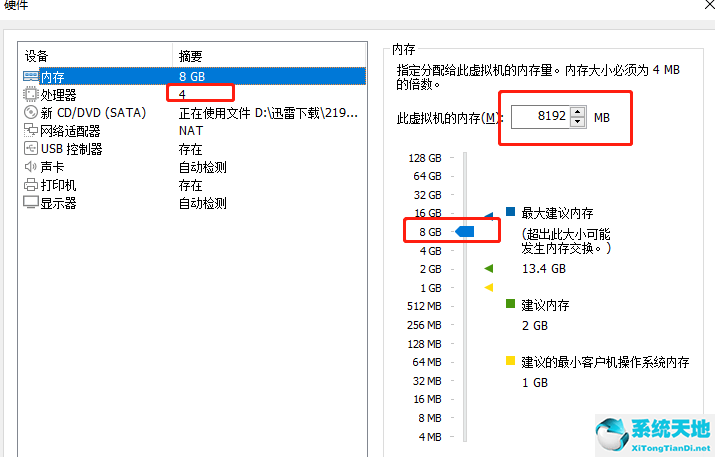Click the NAT summary of network adapter
715x457 pixels.
[x=191, y=131]
